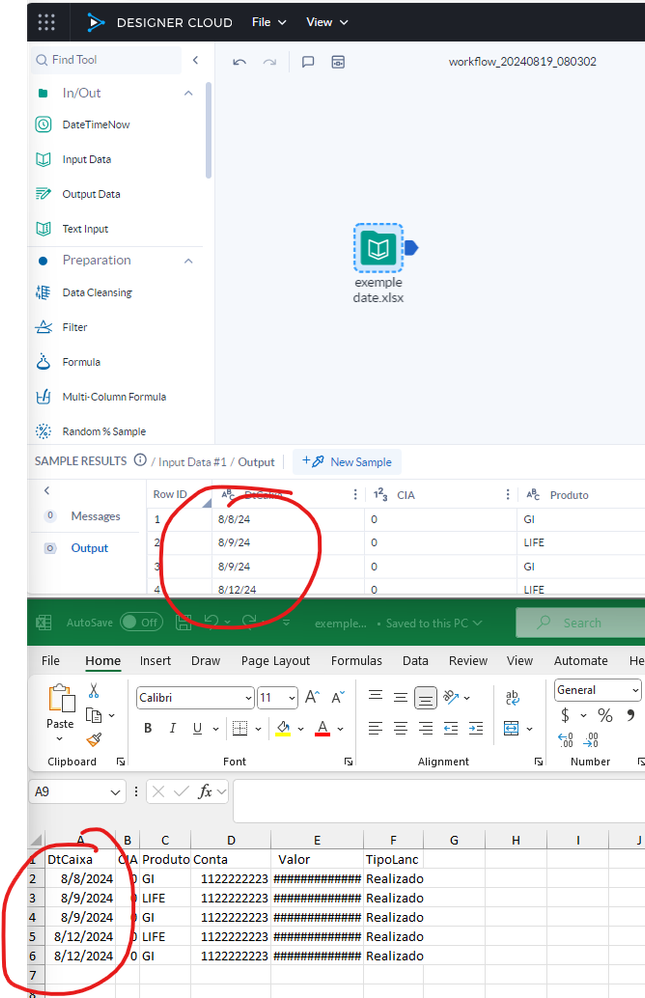Click the Excel Search box
This screenshot has width=645, height=998.
[x=581, y=622]
